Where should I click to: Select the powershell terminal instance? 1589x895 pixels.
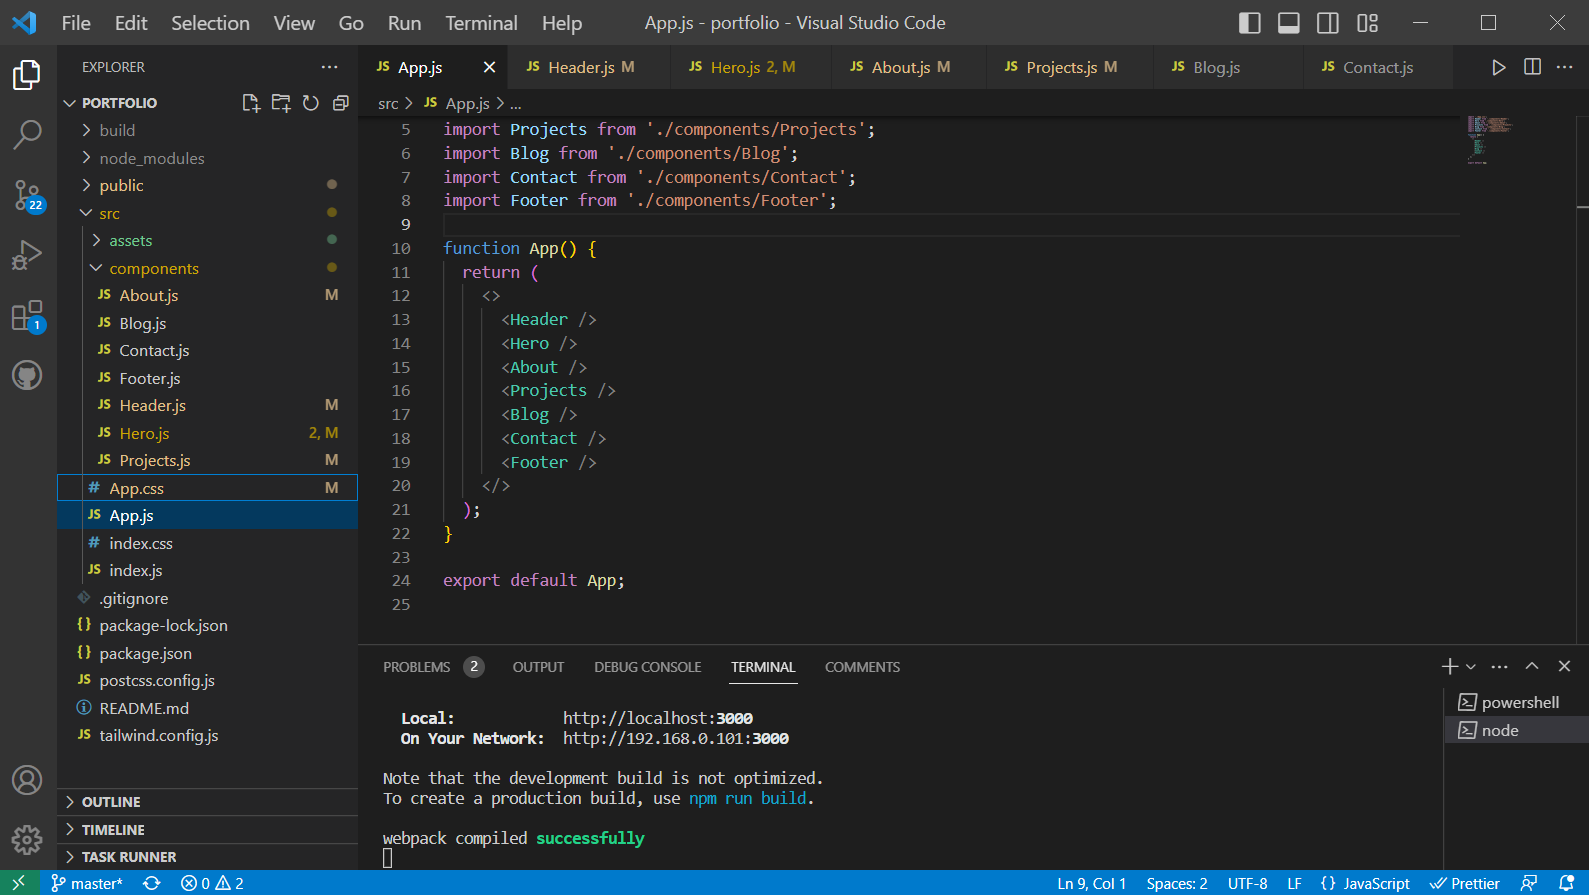coord(1516,702)
